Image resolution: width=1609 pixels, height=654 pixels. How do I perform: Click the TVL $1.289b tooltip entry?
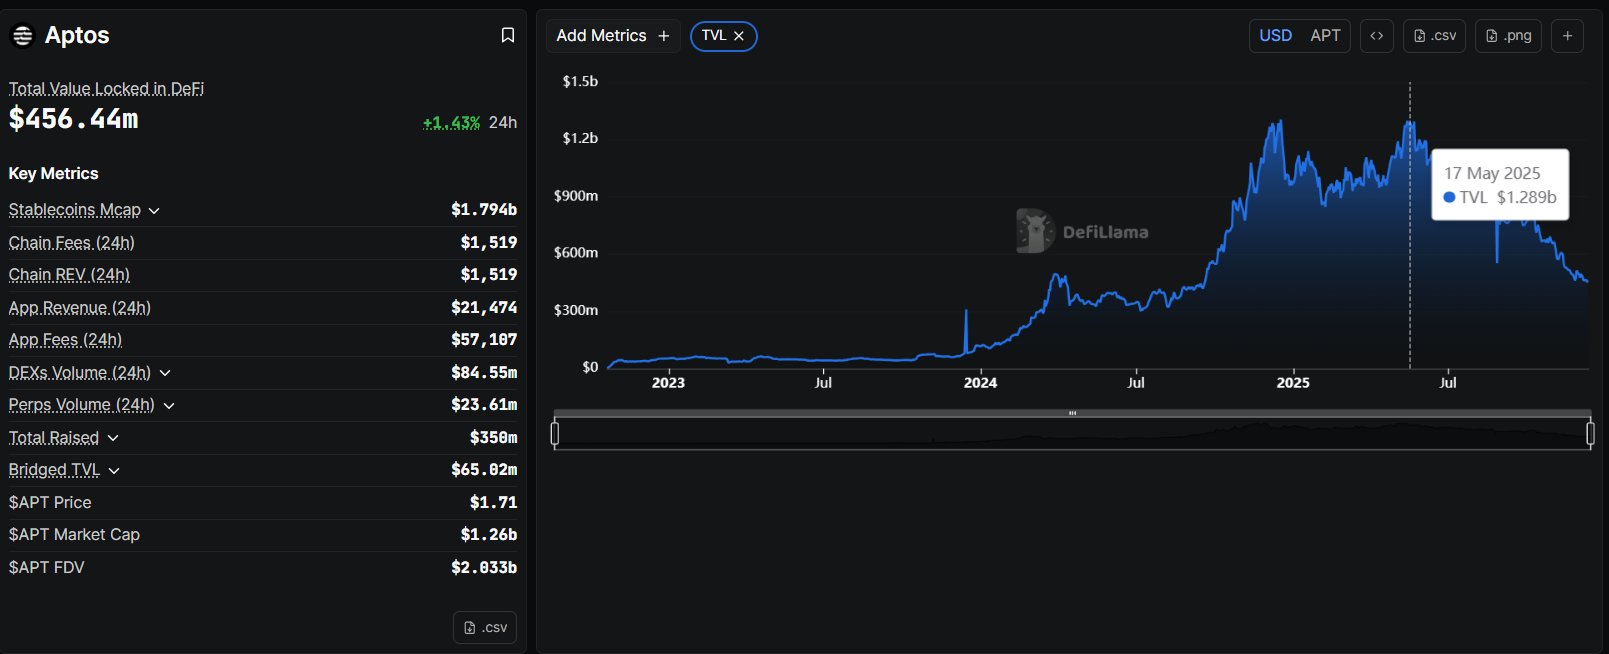(x=1500, y=198)
